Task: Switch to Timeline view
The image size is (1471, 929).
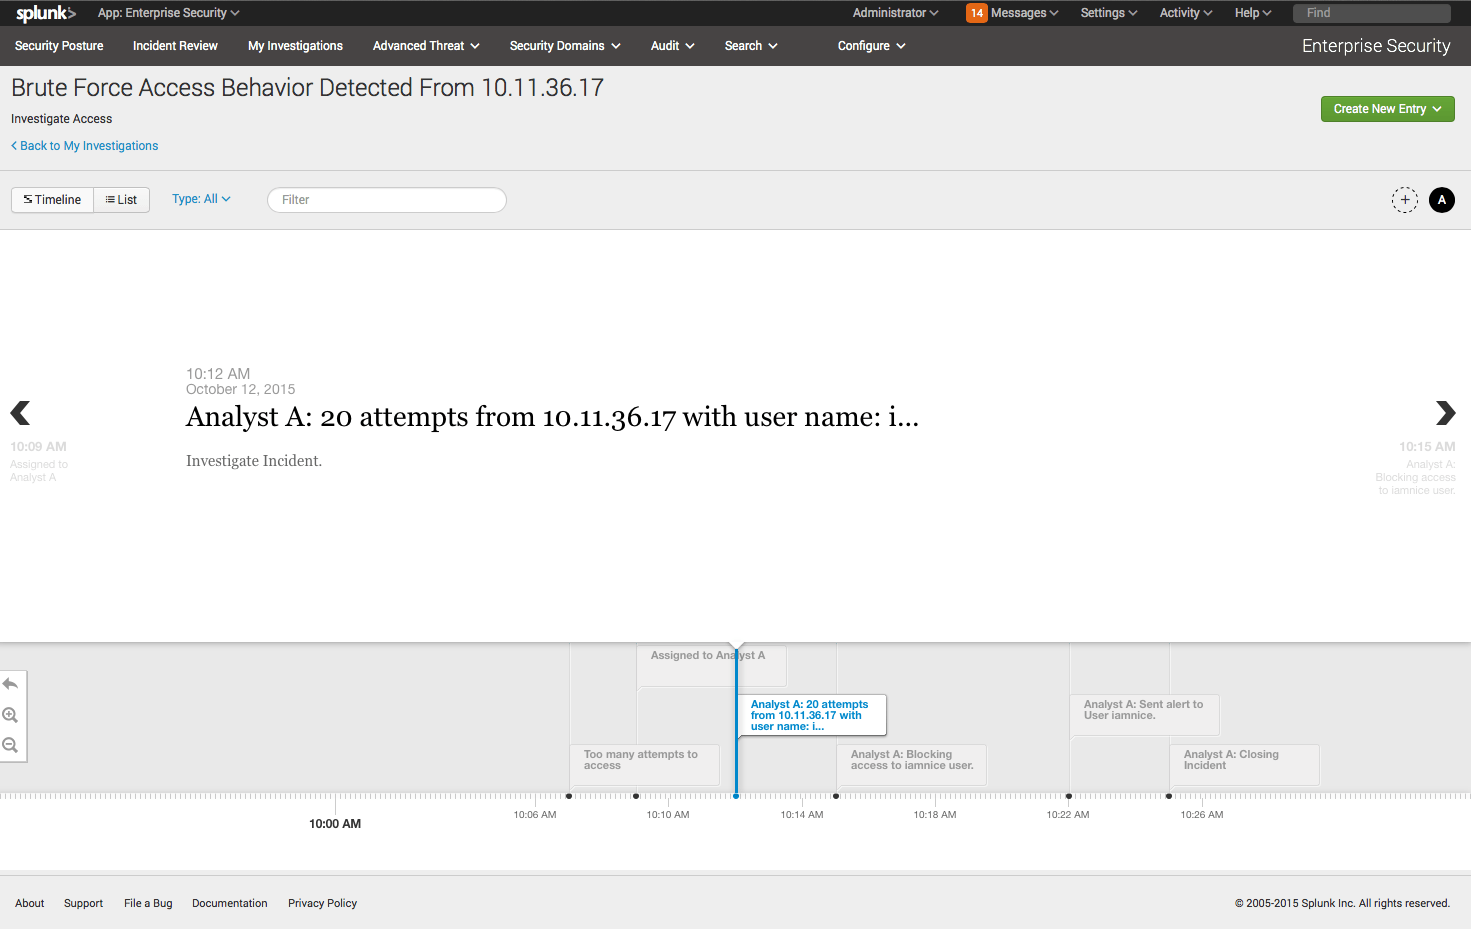Action: coord(53,200)
